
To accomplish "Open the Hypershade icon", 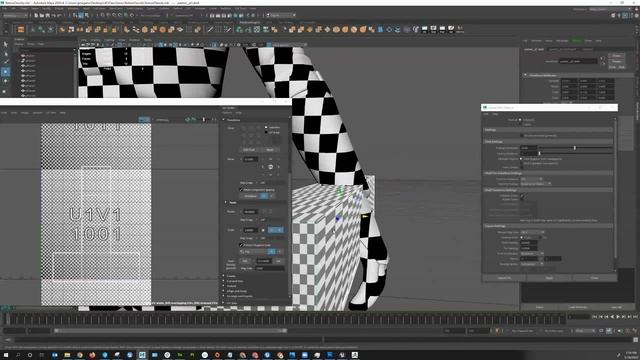I will click(236, 16).
